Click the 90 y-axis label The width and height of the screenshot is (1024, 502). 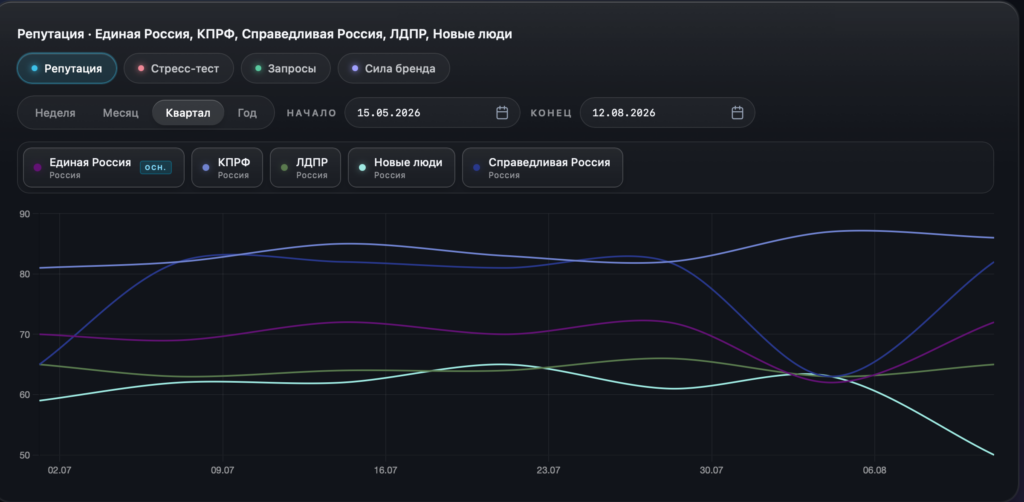[24, 213]
